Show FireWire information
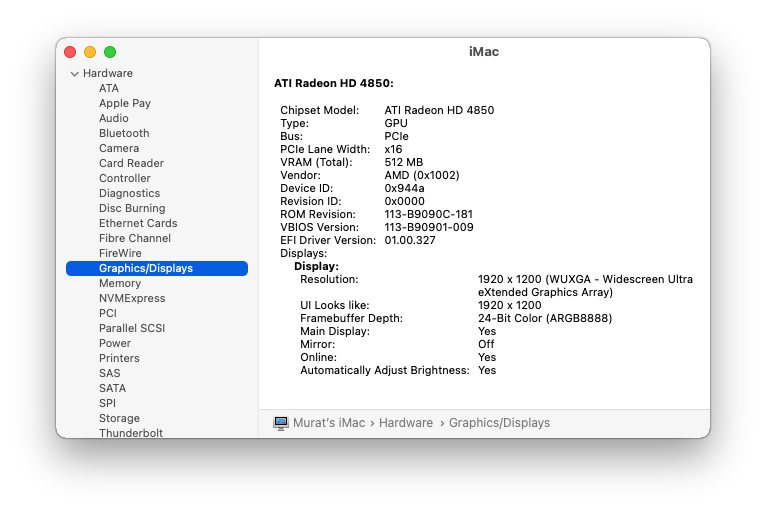 [x=120, y=253]
